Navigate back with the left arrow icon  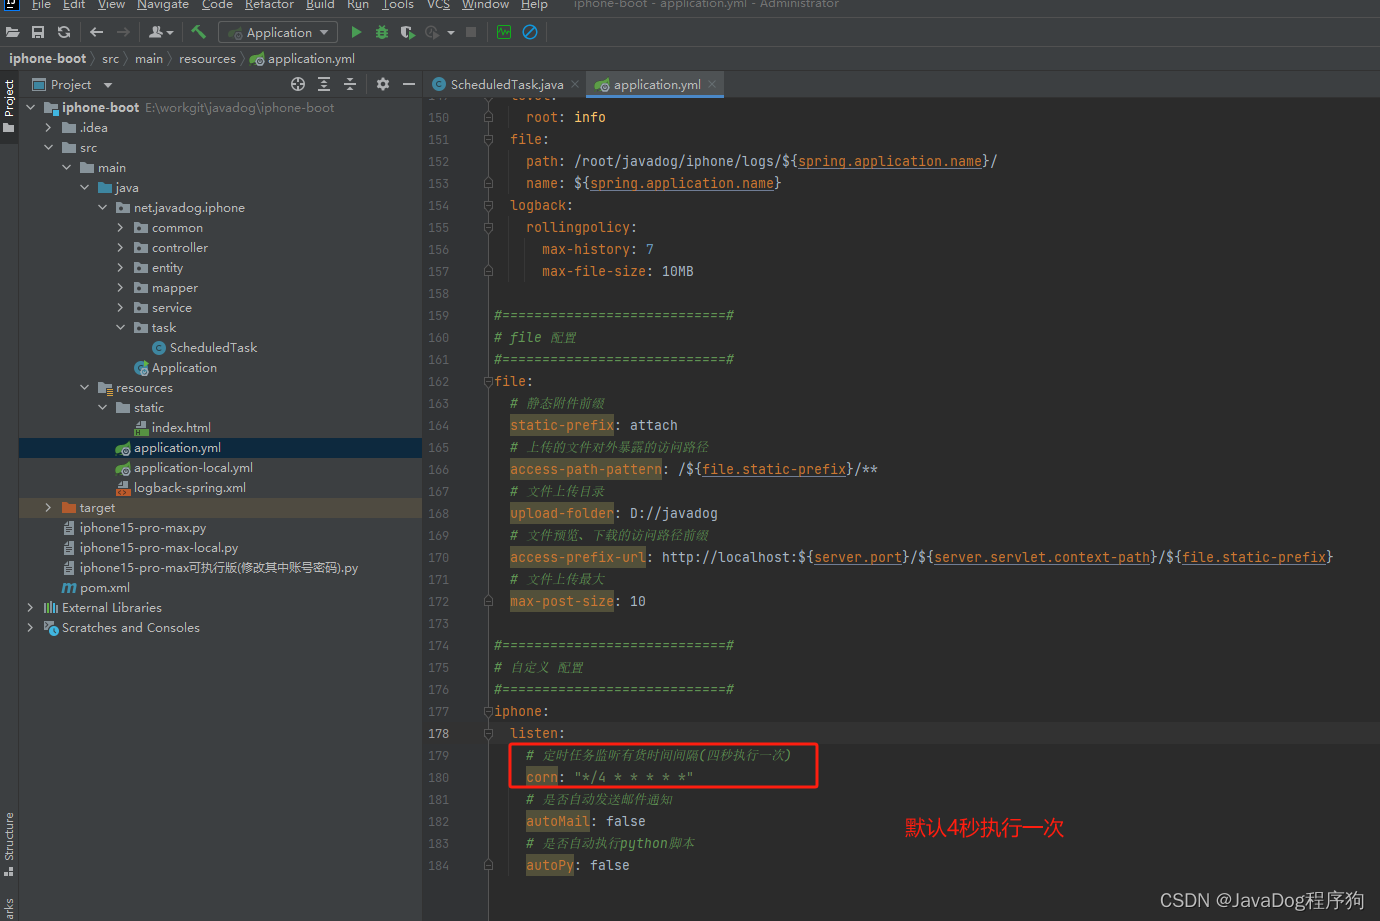(x=96, y=31)
